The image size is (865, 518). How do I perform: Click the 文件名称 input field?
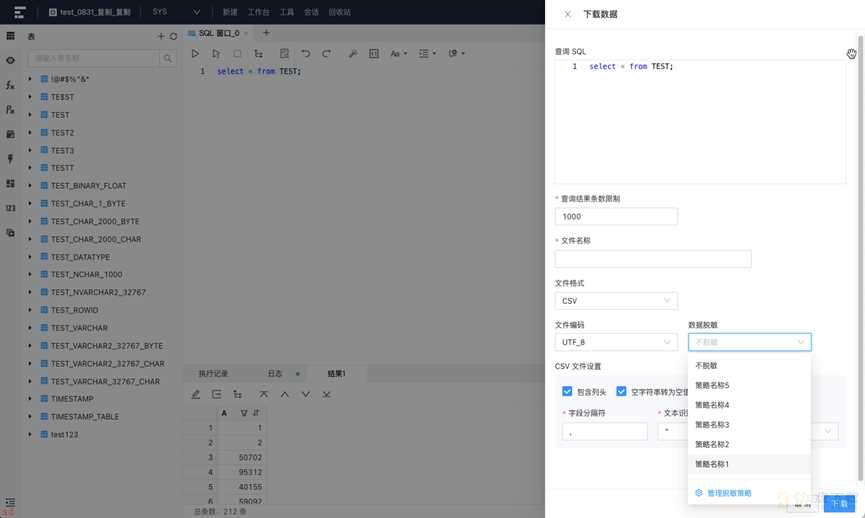[653, 259]
